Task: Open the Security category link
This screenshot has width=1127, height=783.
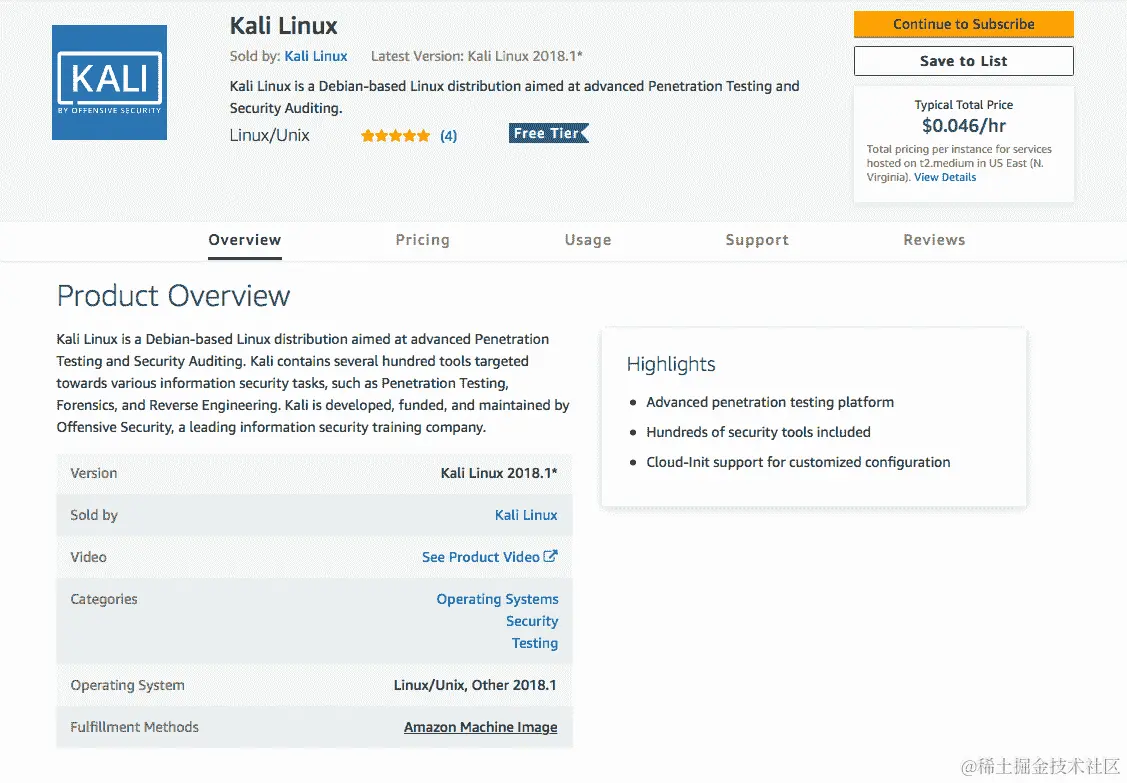Action: 532,621
